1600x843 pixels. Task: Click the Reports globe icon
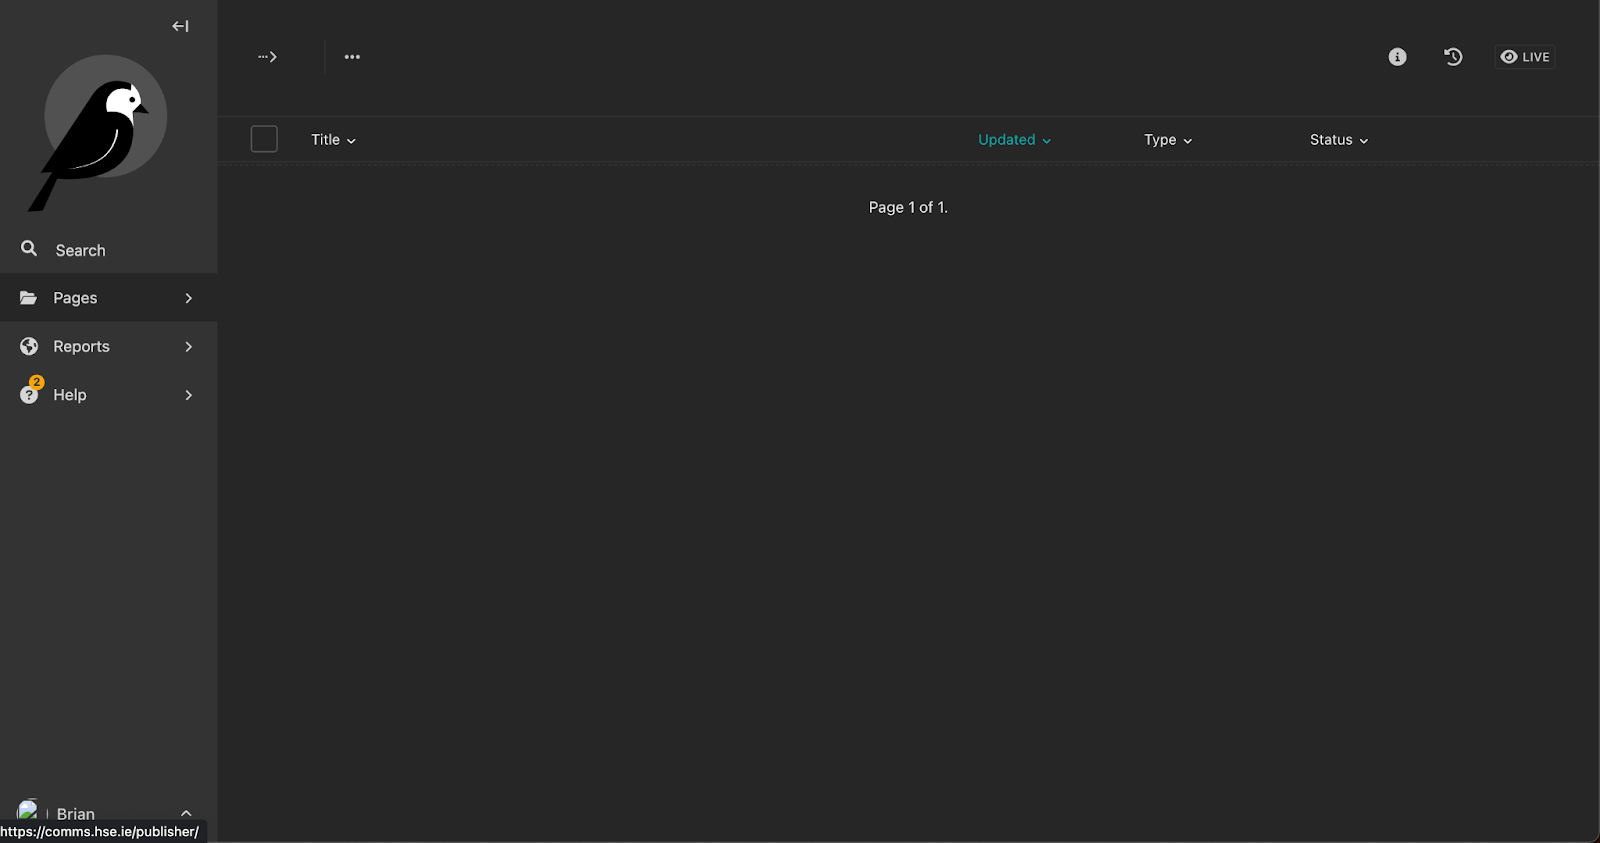(x=29, y=346)
